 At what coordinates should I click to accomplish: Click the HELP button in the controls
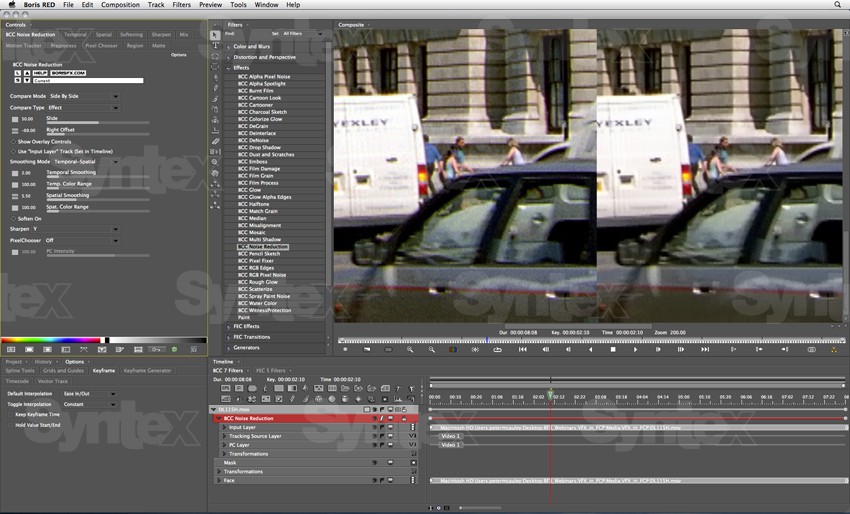click(39, 73)
